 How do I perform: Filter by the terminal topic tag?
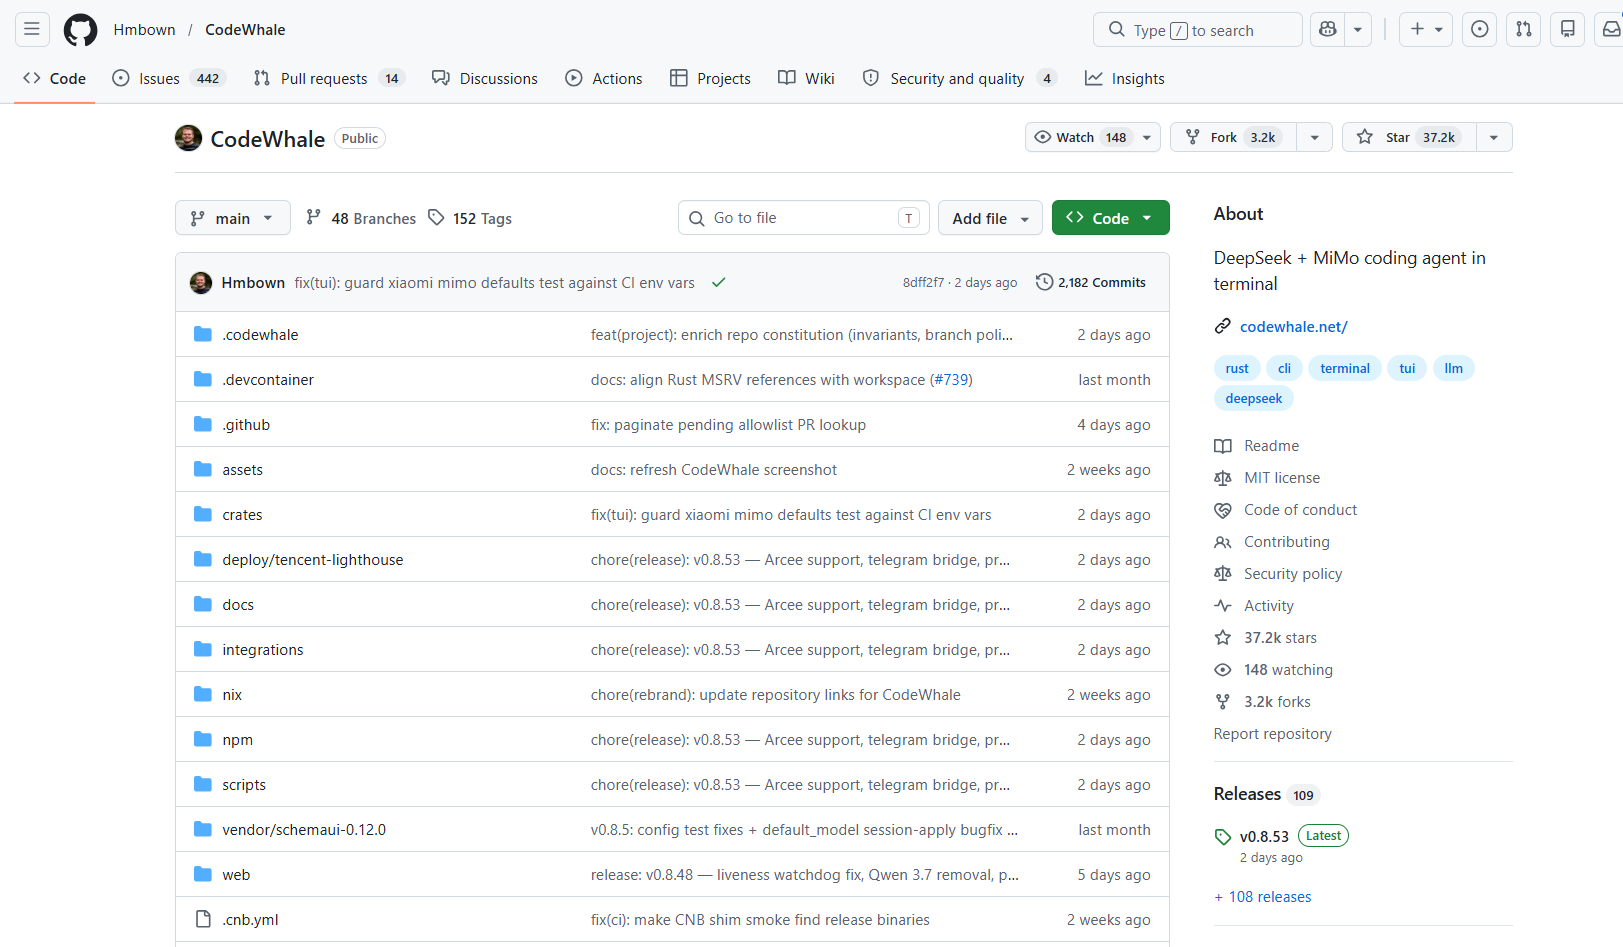(1345, 368)
